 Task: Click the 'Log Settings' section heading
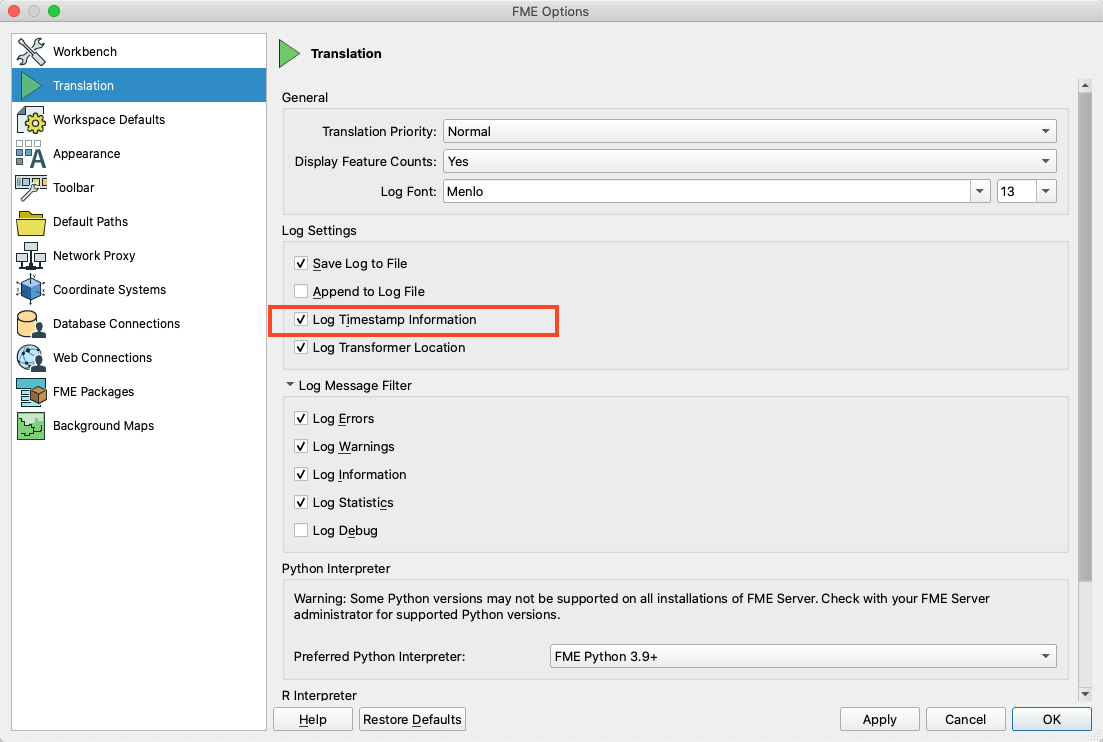[319, 231]
